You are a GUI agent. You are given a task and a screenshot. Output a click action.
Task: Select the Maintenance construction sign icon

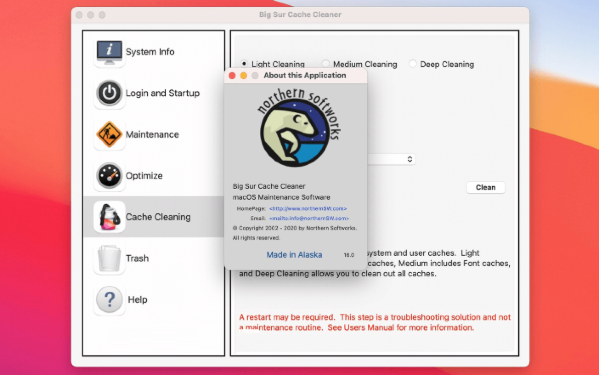(109, 134)
